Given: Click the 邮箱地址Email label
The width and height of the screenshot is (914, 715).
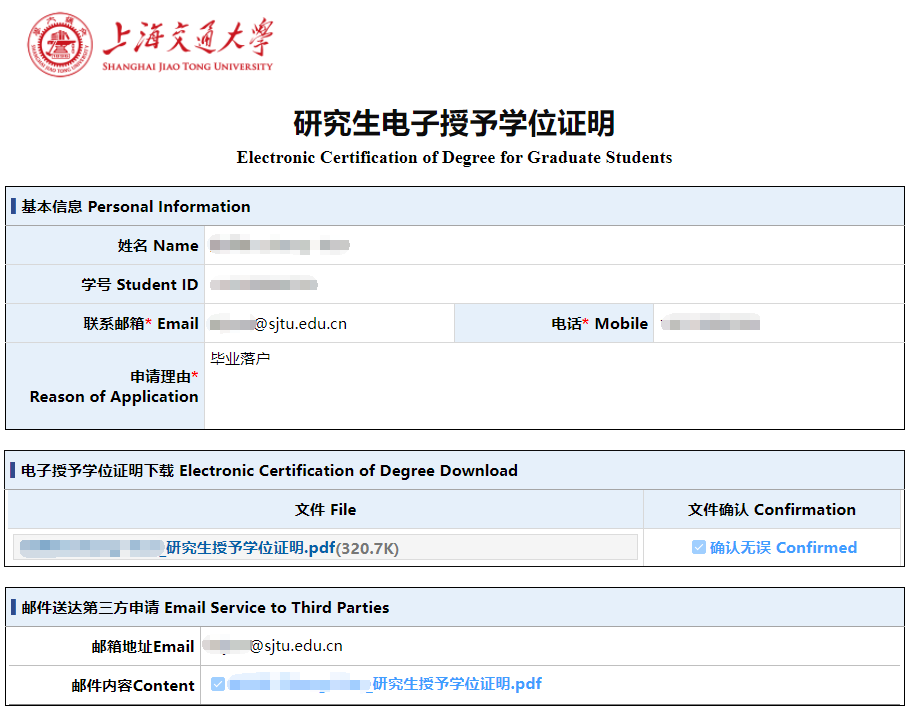Looking at the screenshot, I should pos(143,646).
